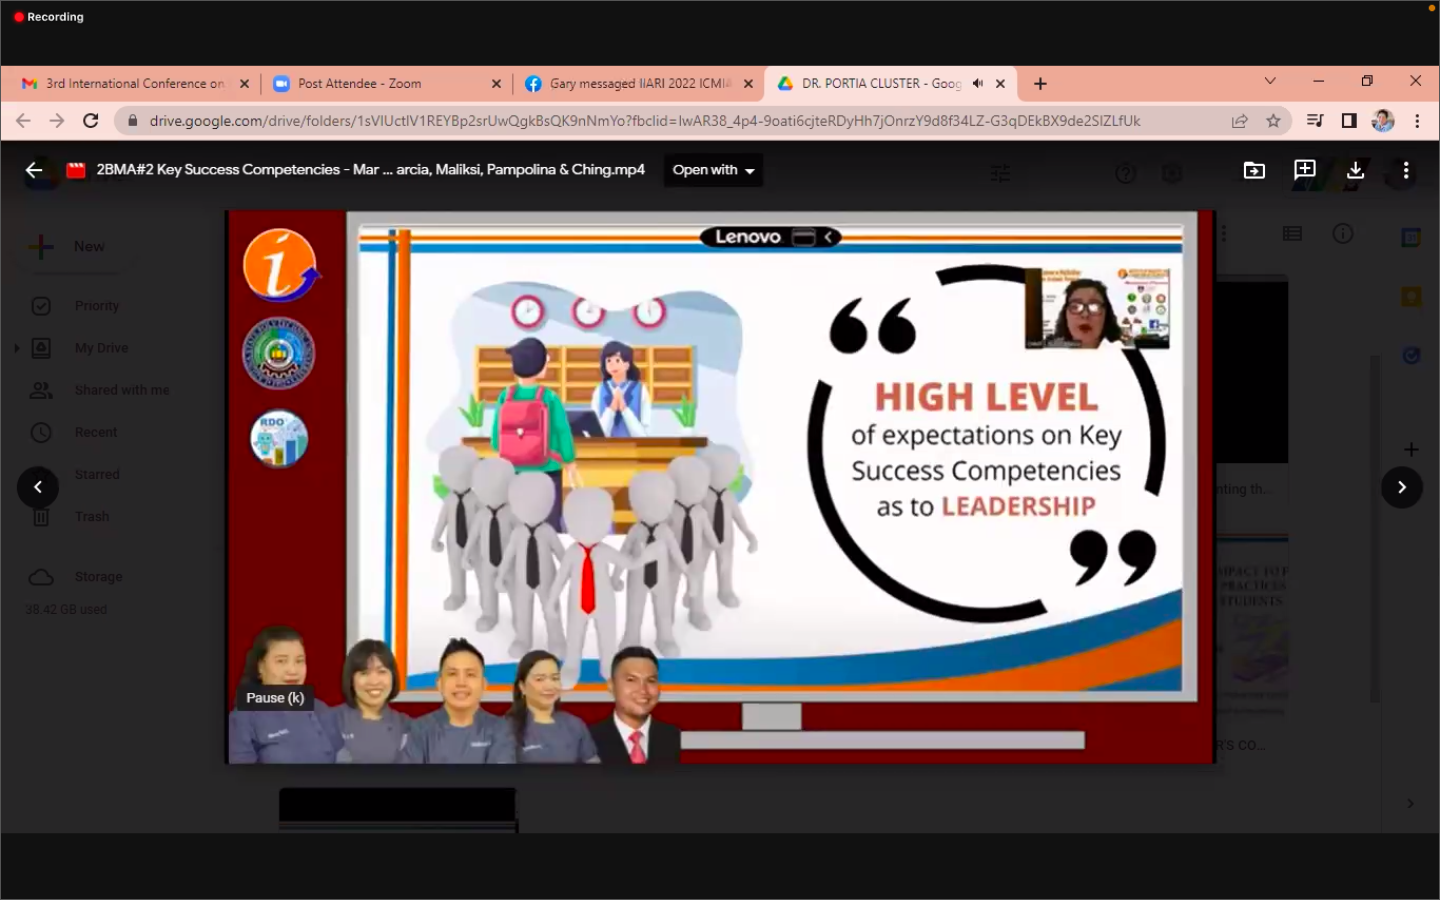Screen dimensions: 1440x900
Task: Expand the Open with dropdown
Action: click(x=713, y=170)
